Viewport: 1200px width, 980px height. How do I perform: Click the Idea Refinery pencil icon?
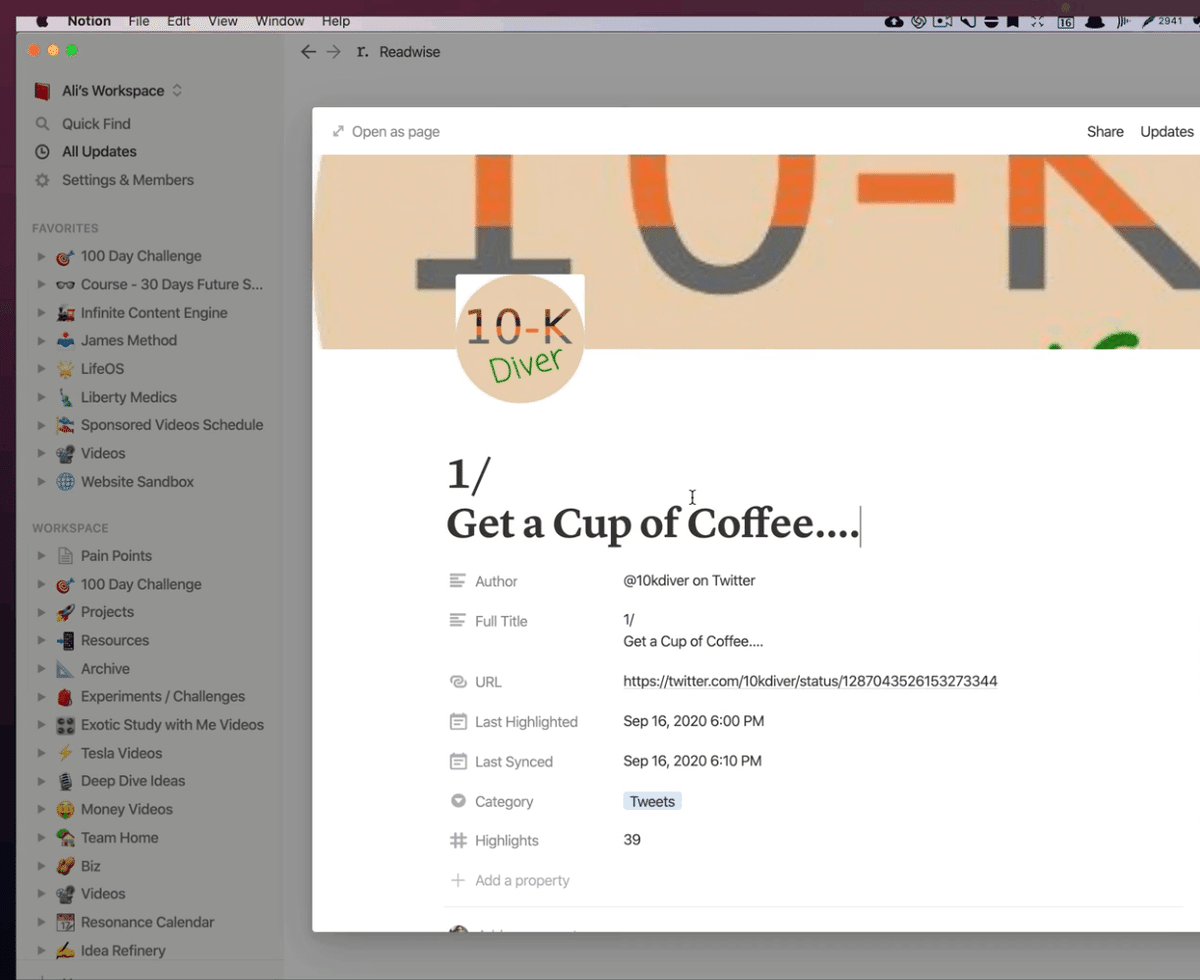tap(65, 951)
